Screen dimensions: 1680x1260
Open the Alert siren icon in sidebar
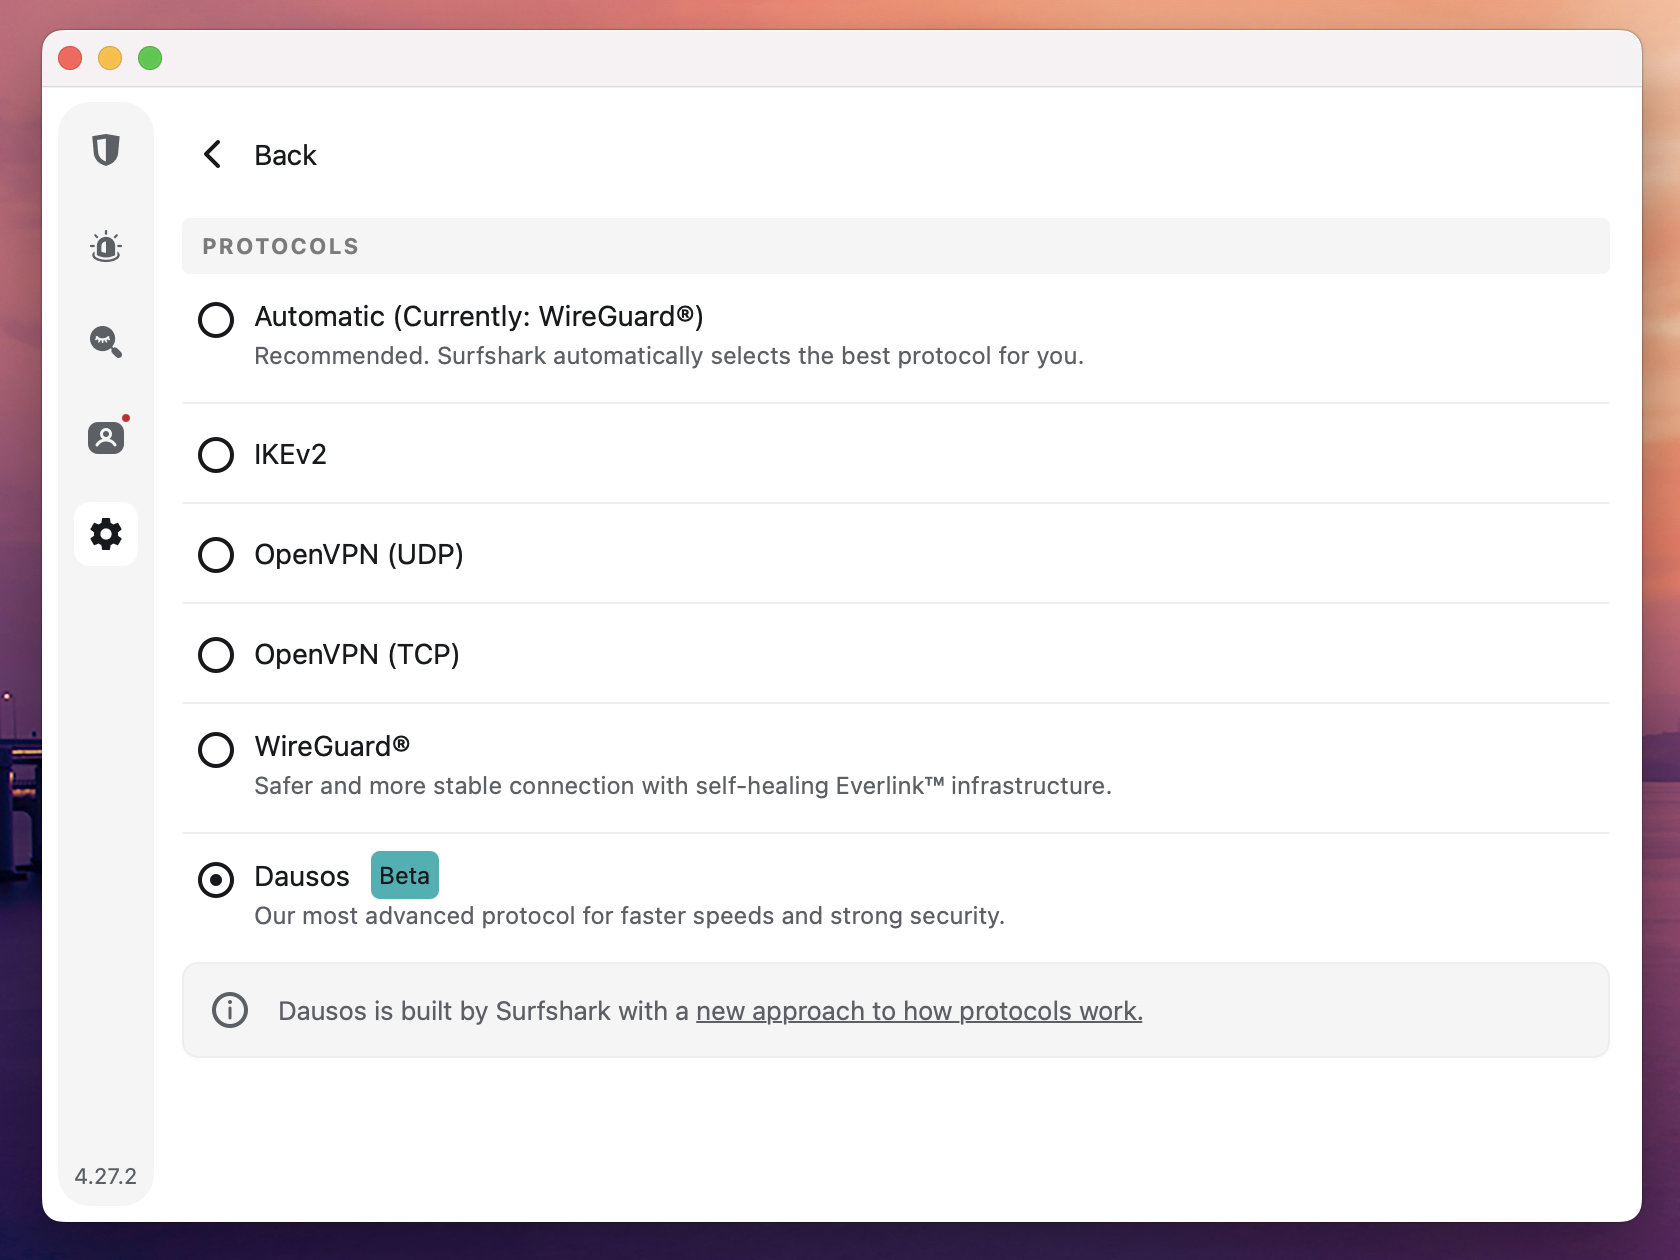point(106,246)
